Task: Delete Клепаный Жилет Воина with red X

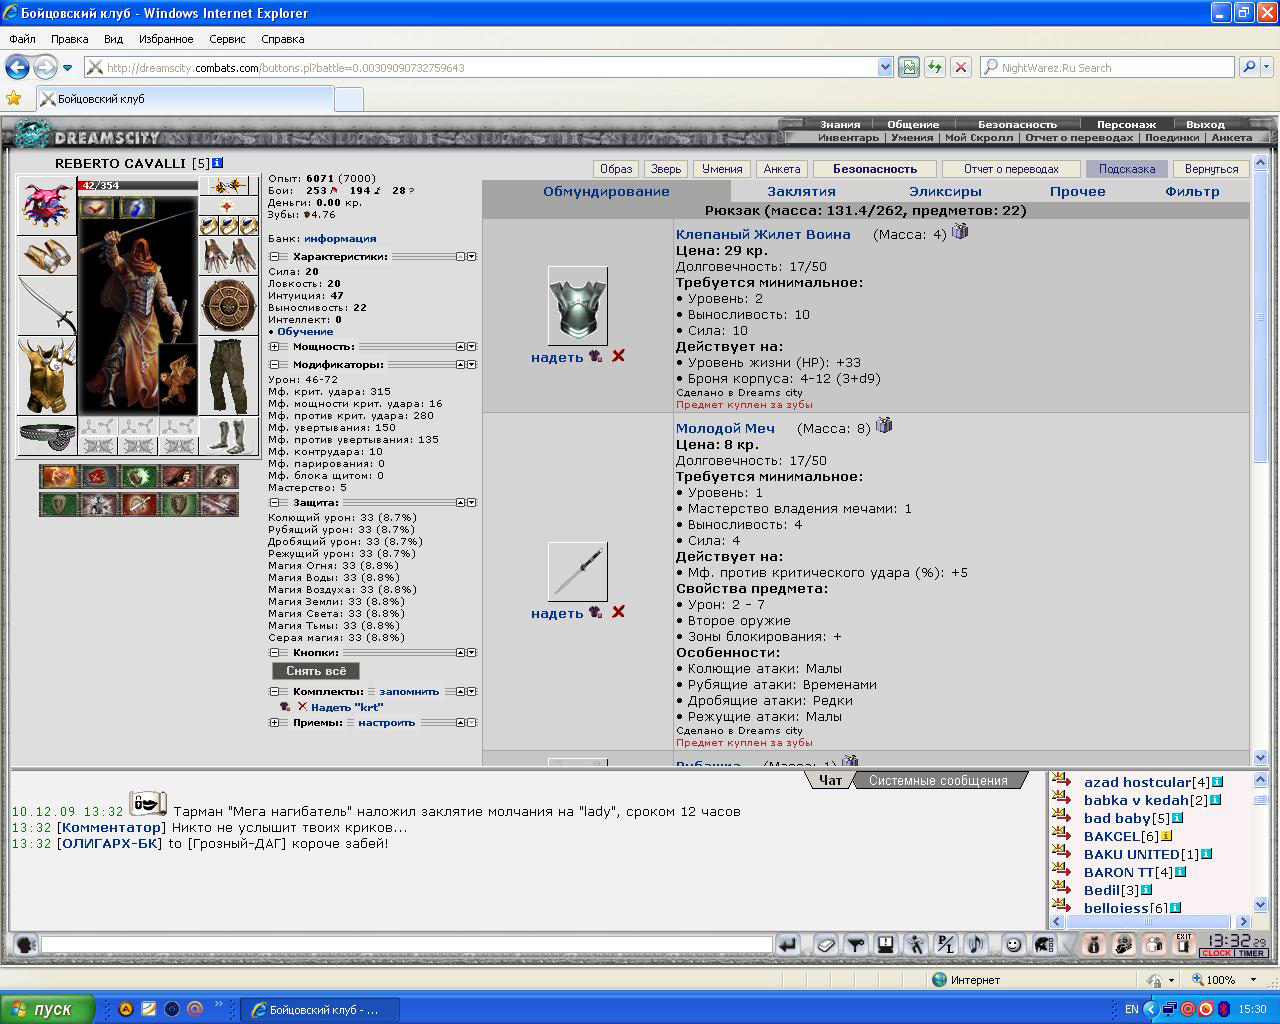Action: pos(618,356)
